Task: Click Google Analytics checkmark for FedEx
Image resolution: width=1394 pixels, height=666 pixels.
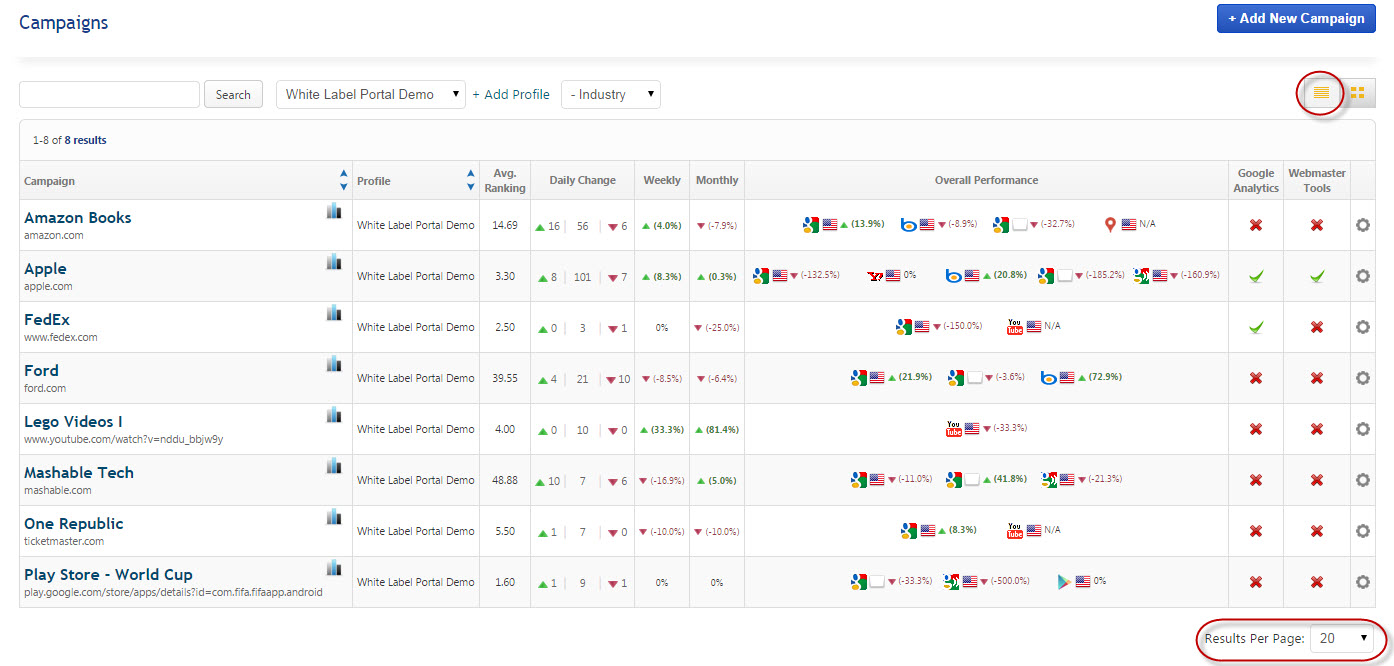Action: coord(1256,327)
